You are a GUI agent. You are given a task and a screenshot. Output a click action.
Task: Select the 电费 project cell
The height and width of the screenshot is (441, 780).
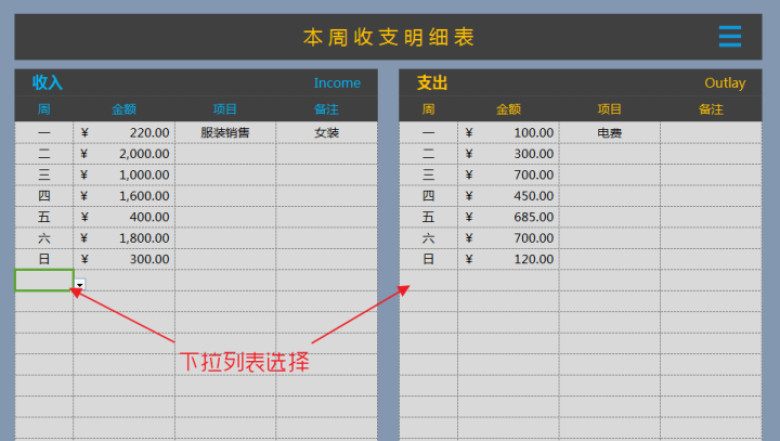[609, 133]
